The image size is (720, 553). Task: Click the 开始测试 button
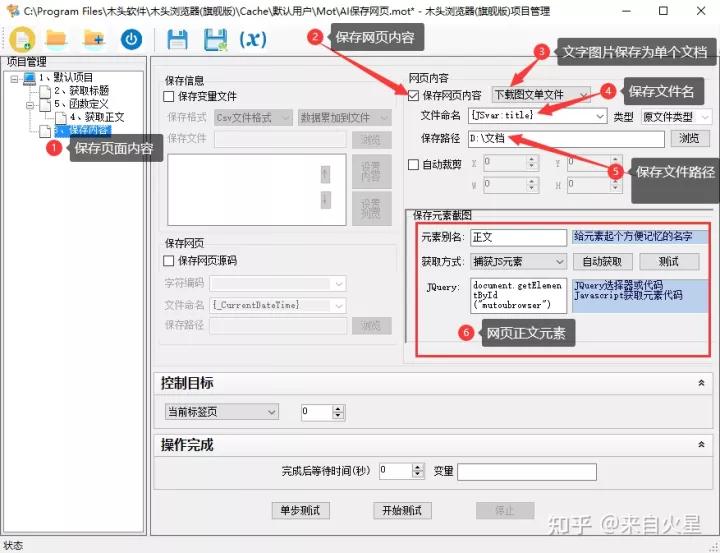point(402,510)
